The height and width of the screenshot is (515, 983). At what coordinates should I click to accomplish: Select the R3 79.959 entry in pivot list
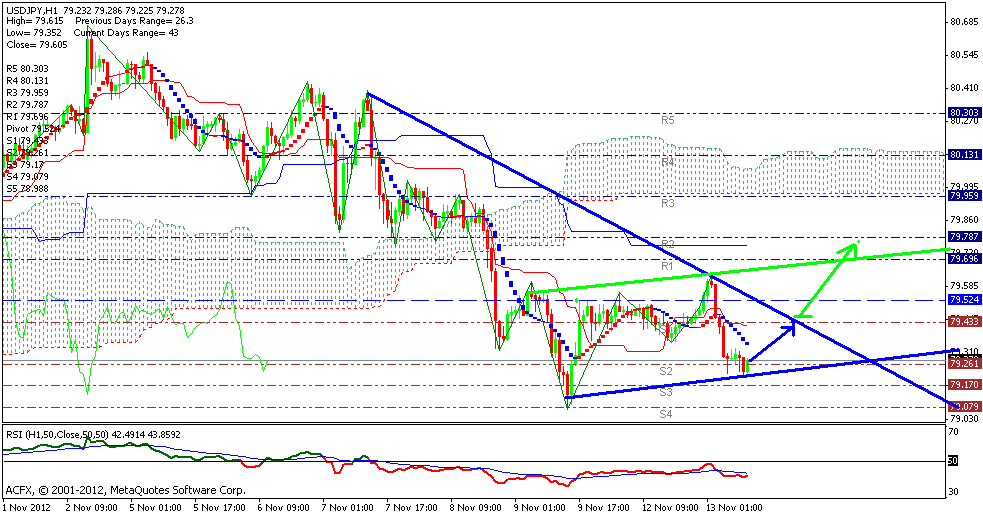click(27, 92)
